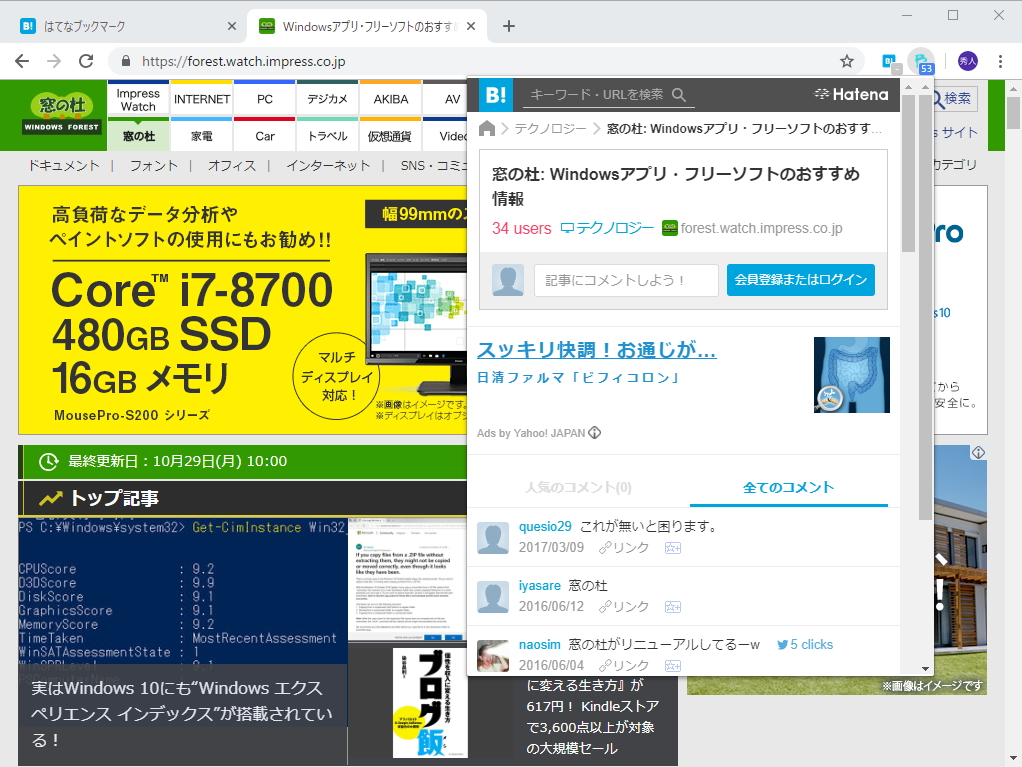Open the Hatena Bookmark extension showing badge 53
The width and height of the screenshot is (1022, 767).
coord(919,59)
